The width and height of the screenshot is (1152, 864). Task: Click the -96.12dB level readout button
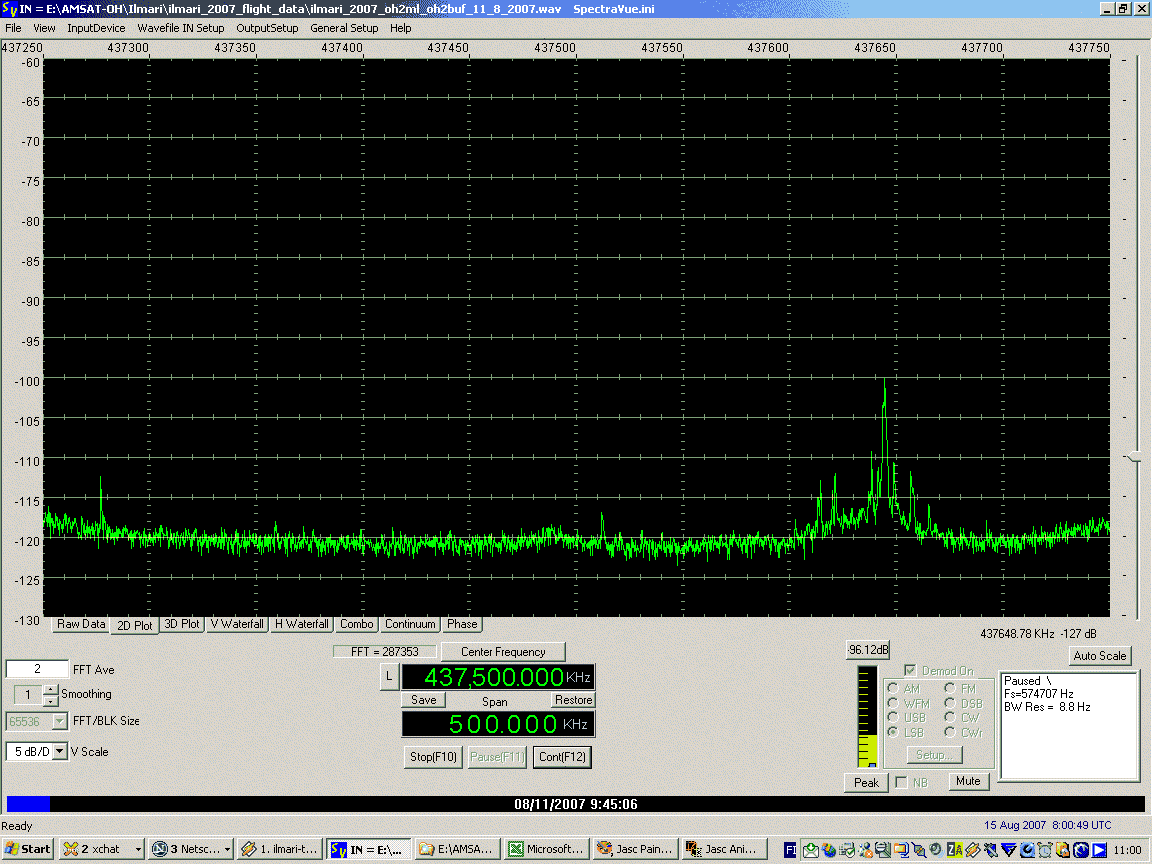click(868, 650)
